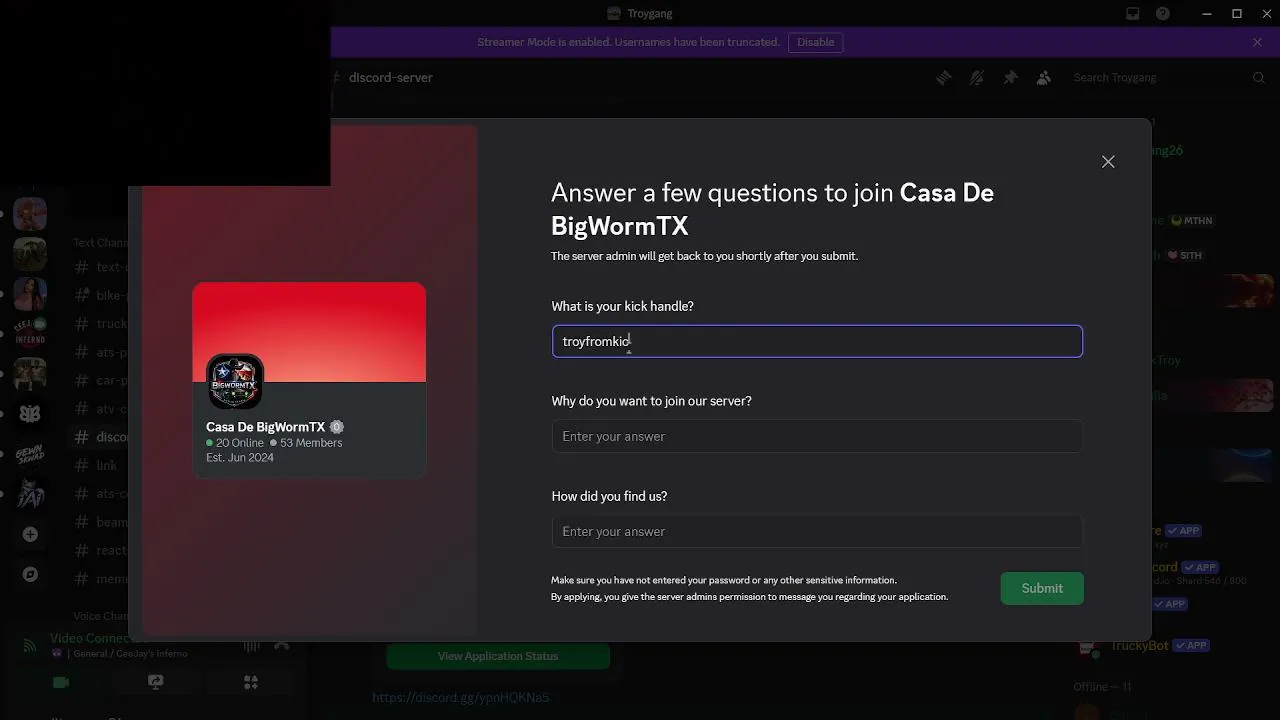The width and height of the screenshot is (1280, 720).
Task: Open the Video Connected voice status
Action: pos(96,638)
